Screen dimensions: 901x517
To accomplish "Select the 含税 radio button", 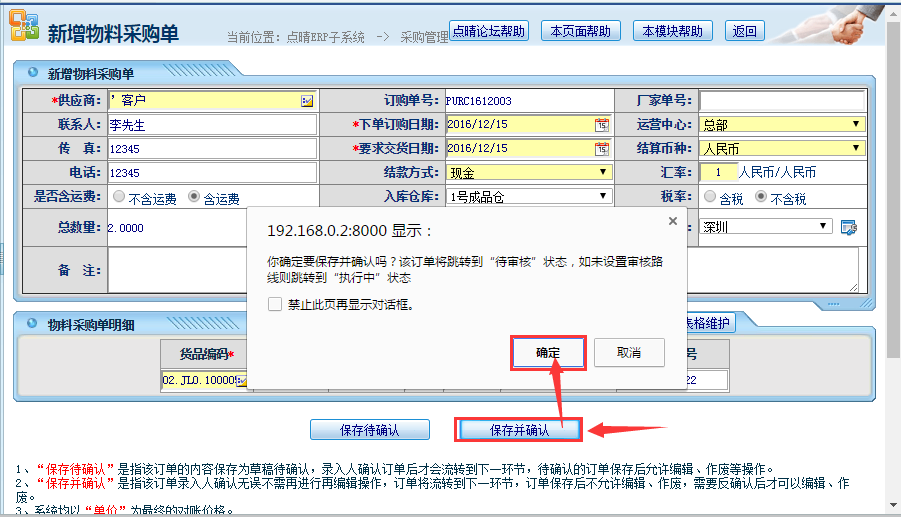I will [710, 198].
